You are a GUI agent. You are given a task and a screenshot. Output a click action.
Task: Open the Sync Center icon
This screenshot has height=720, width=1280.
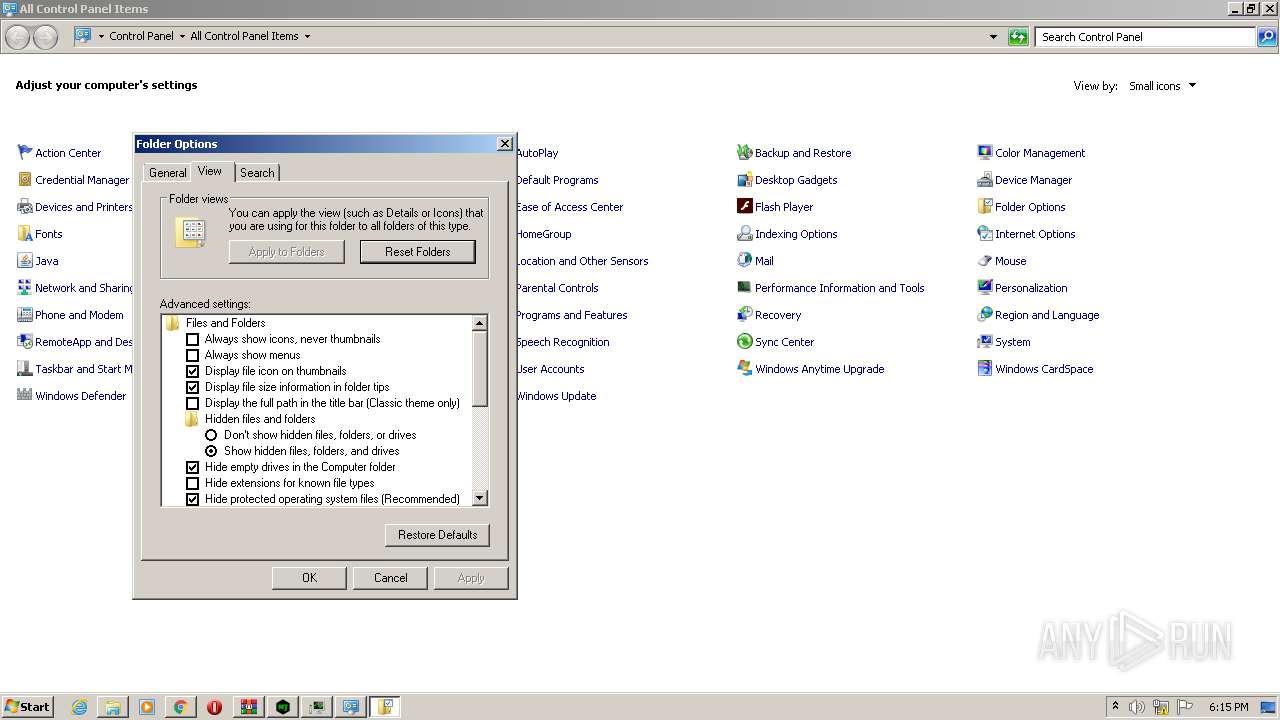click(x=744, y=341)
